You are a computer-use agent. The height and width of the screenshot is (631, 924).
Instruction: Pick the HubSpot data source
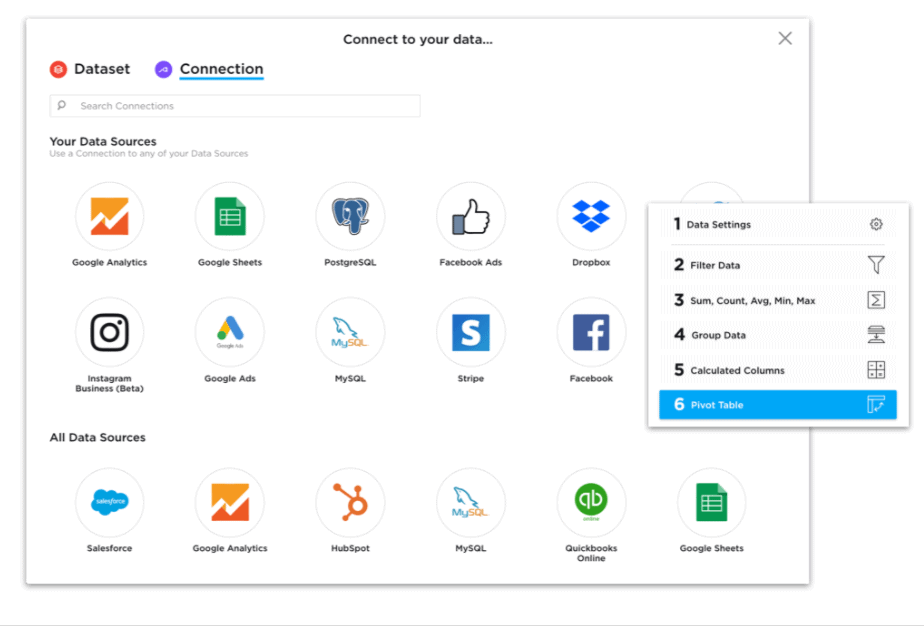(350, 503)
